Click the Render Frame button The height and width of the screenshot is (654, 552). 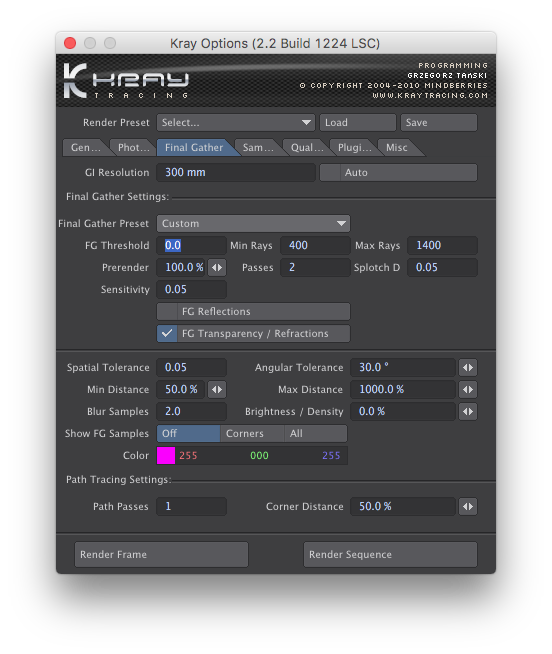point(161,555)
